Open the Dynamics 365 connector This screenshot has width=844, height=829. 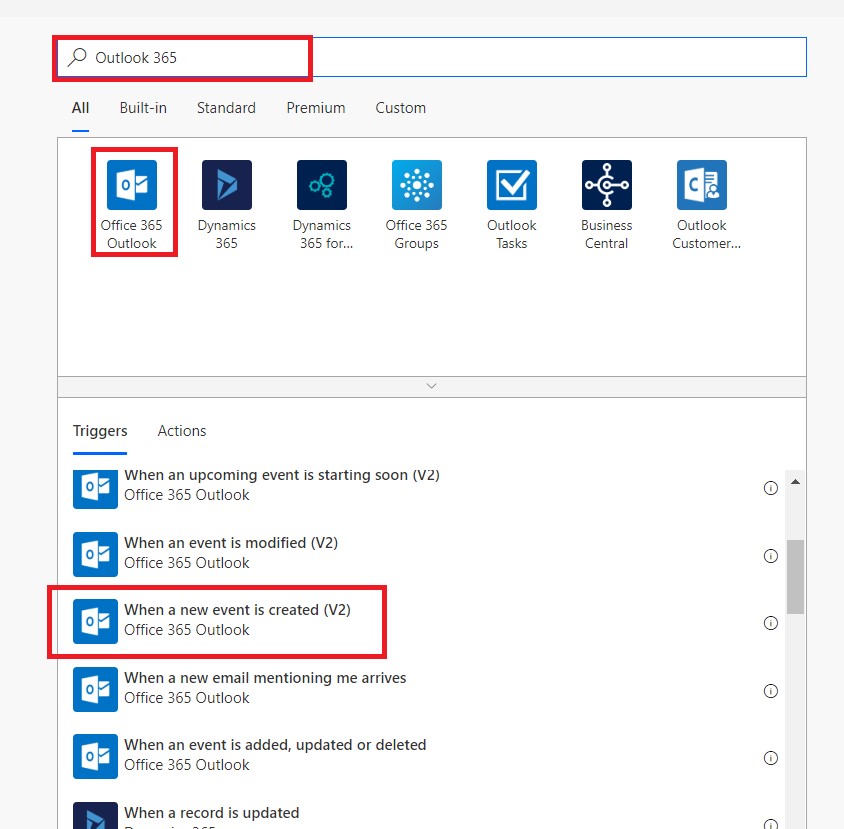click(227, 186)
